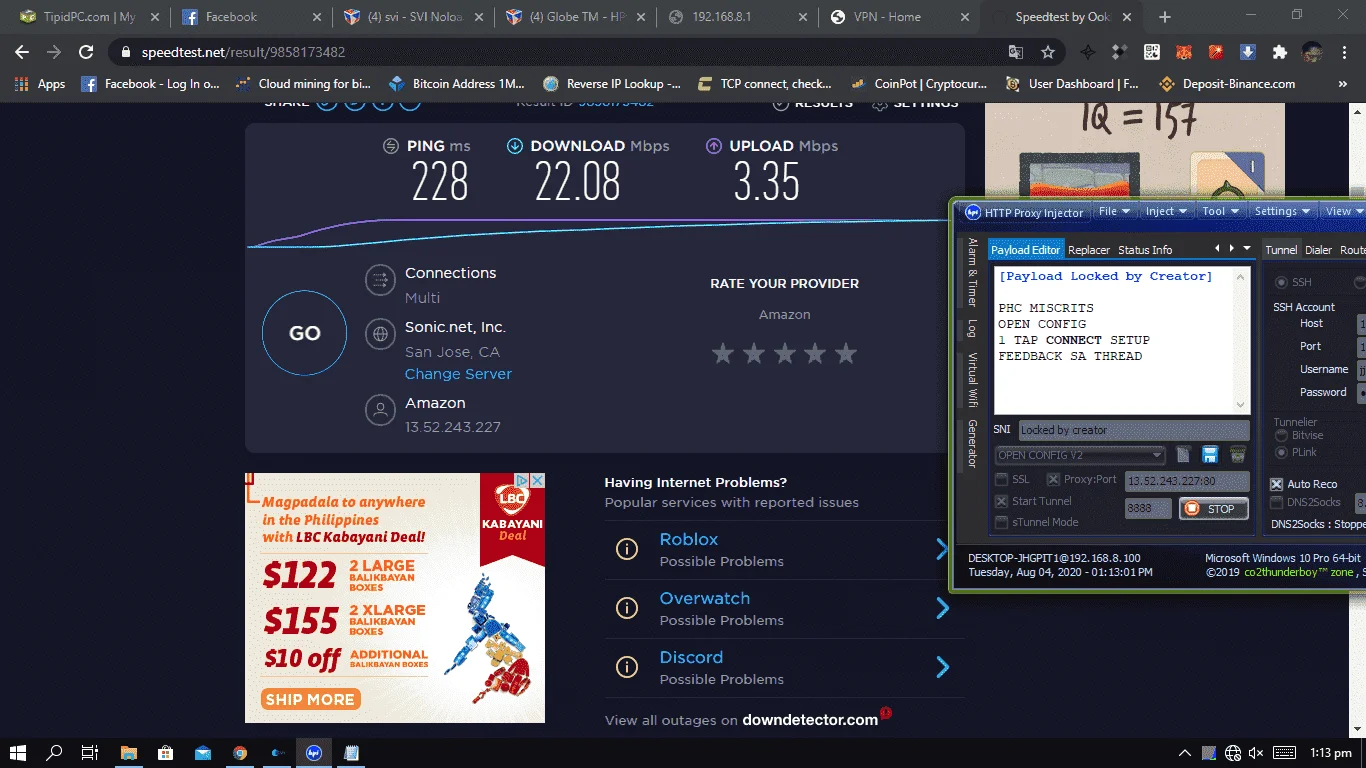1366x768 pixels.
Task: Click the Connections multi icon
Action: [x=380, y=279]
